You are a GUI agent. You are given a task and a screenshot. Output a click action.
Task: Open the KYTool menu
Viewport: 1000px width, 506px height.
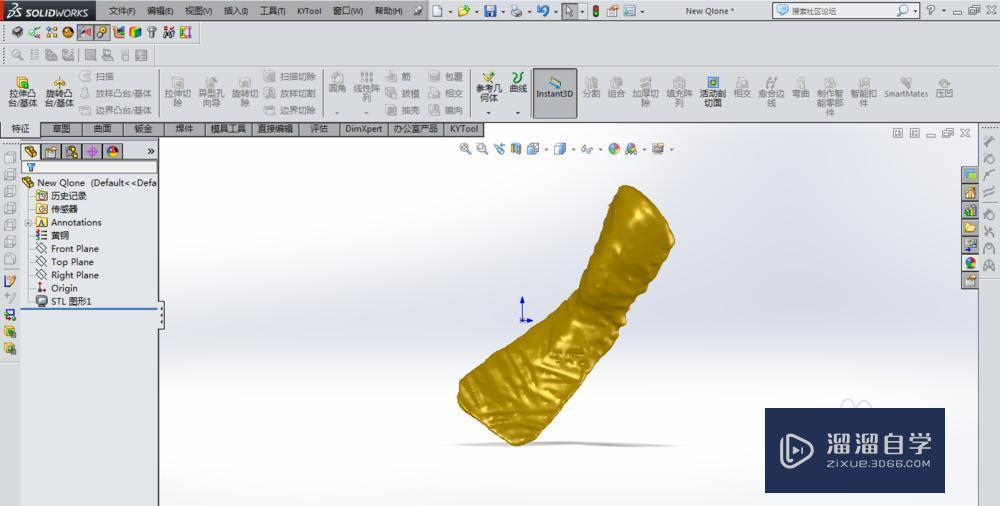point(309,11)
